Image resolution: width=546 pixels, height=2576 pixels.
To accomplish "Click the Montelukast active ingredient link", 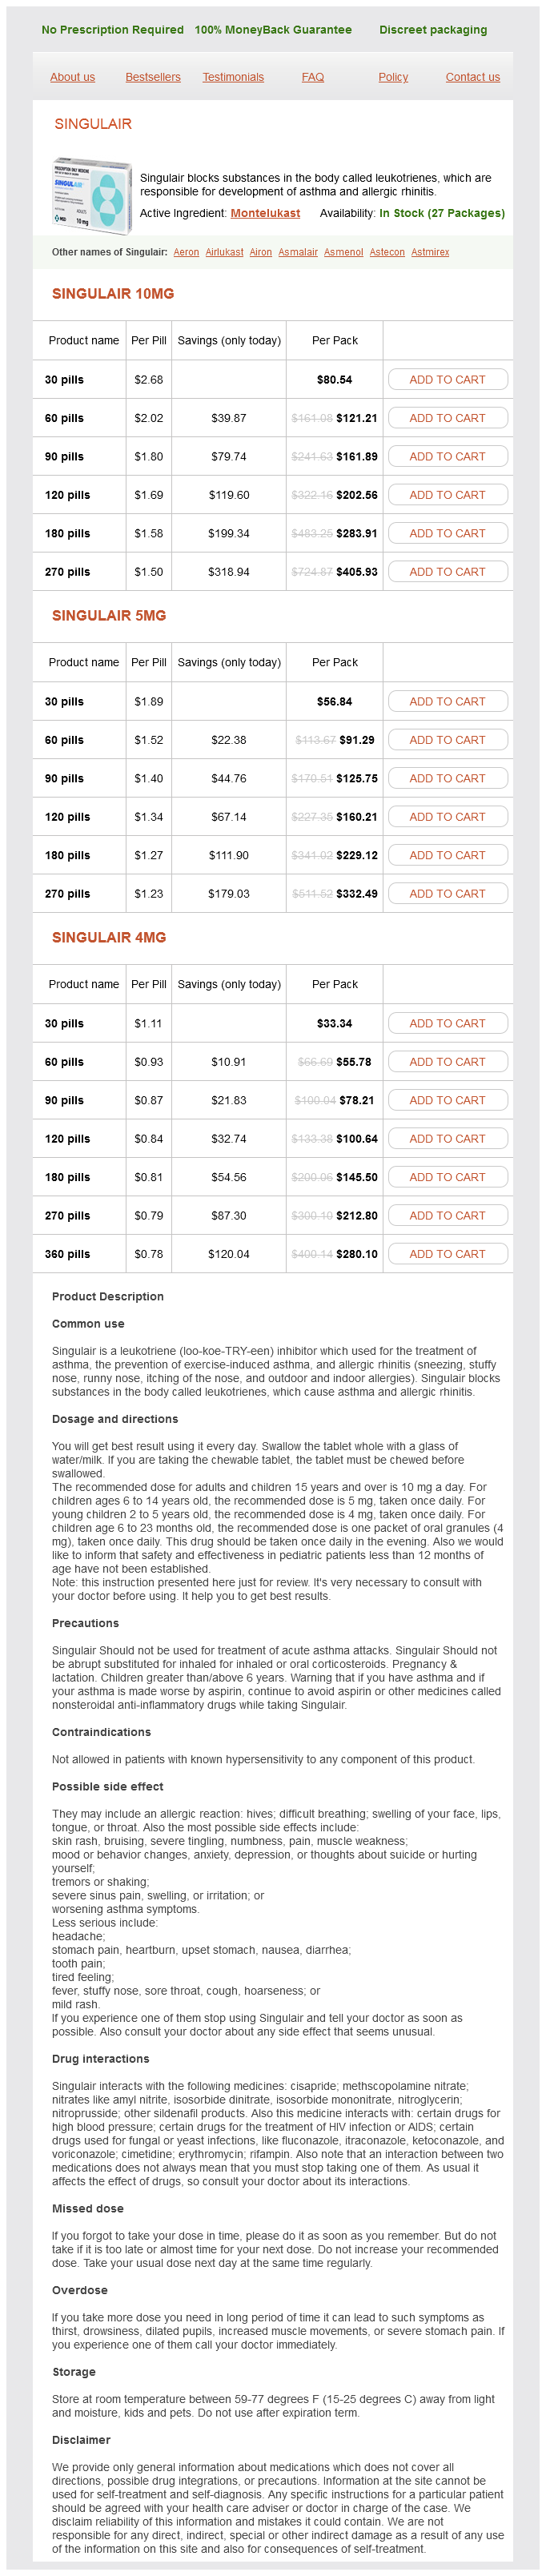I will click(x=265, y=213).
